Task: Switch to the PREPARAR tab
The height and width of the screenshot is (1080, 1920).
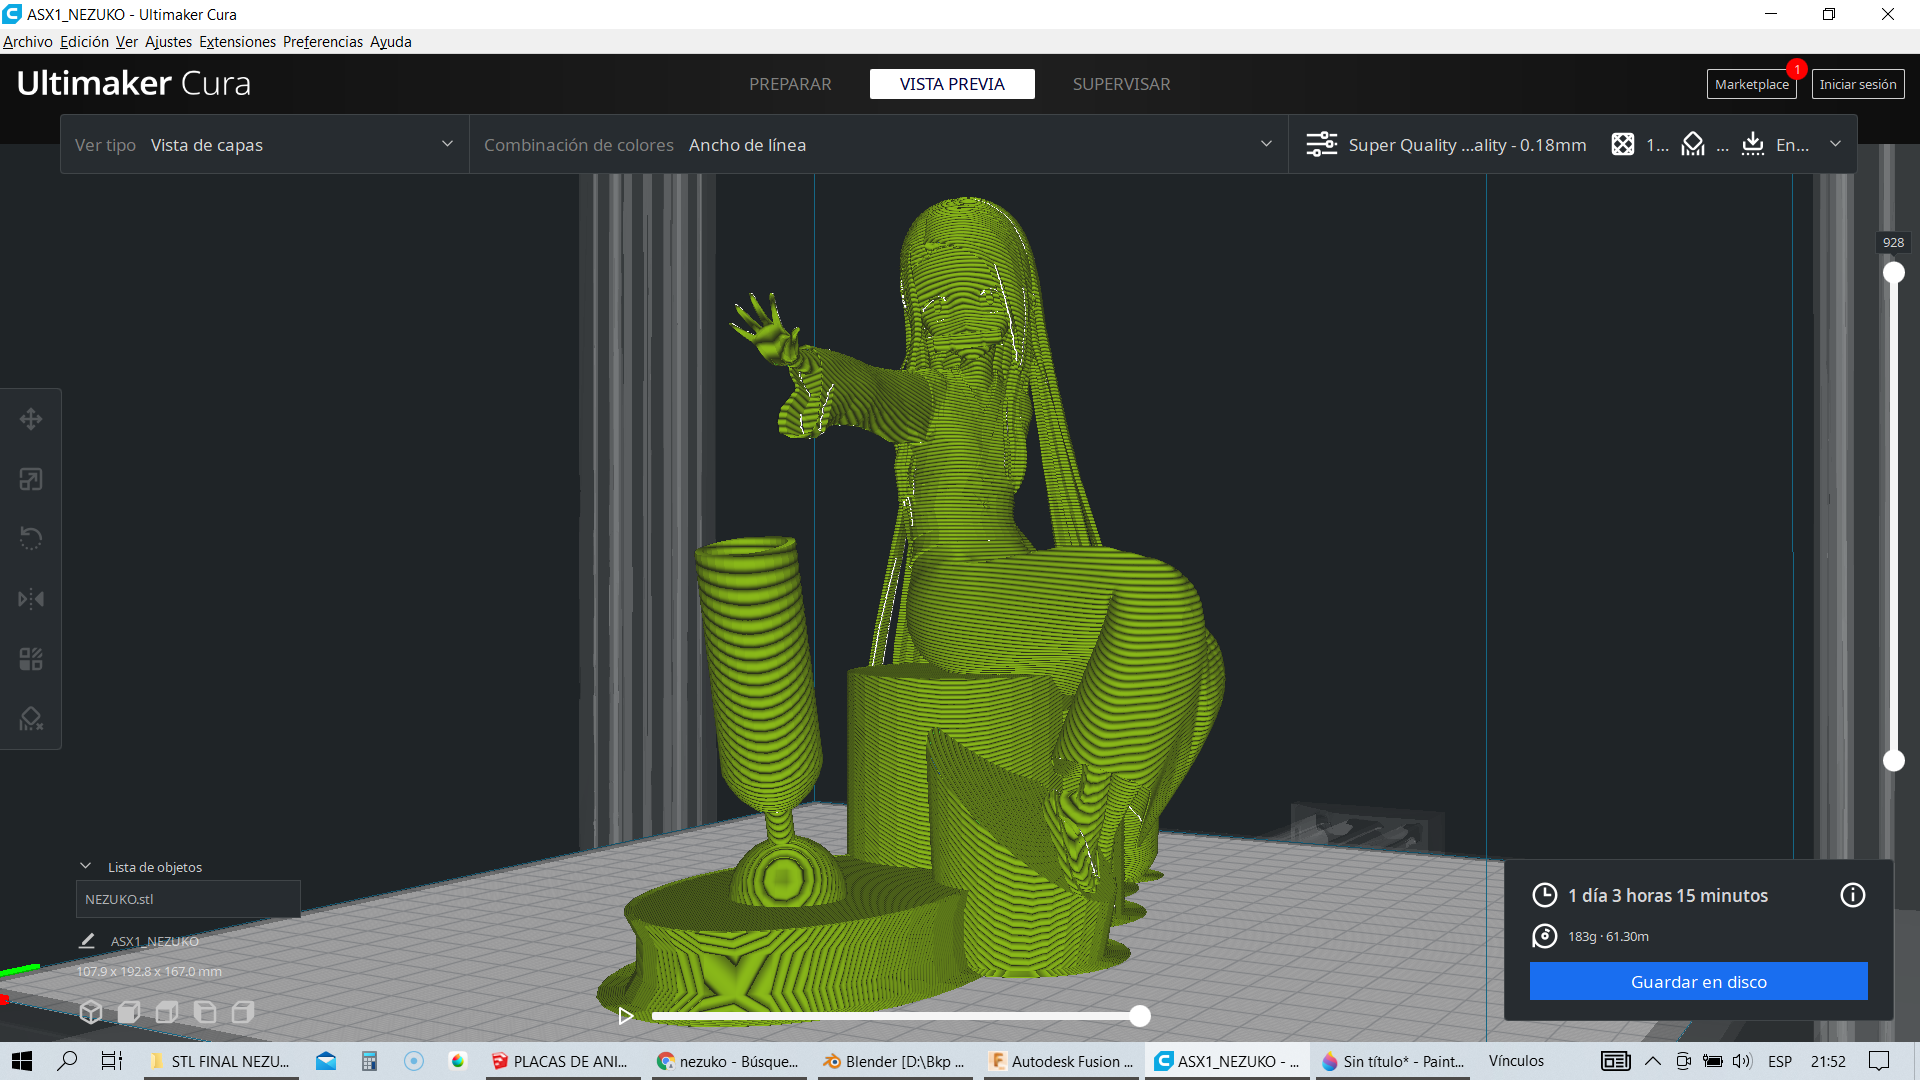Action: (x=790, y=84)
